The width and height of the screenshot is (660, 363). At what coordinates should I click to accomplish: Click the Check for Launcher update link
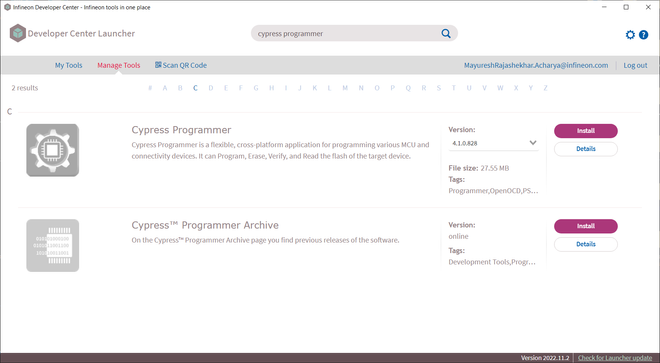(x=615, y=358)
